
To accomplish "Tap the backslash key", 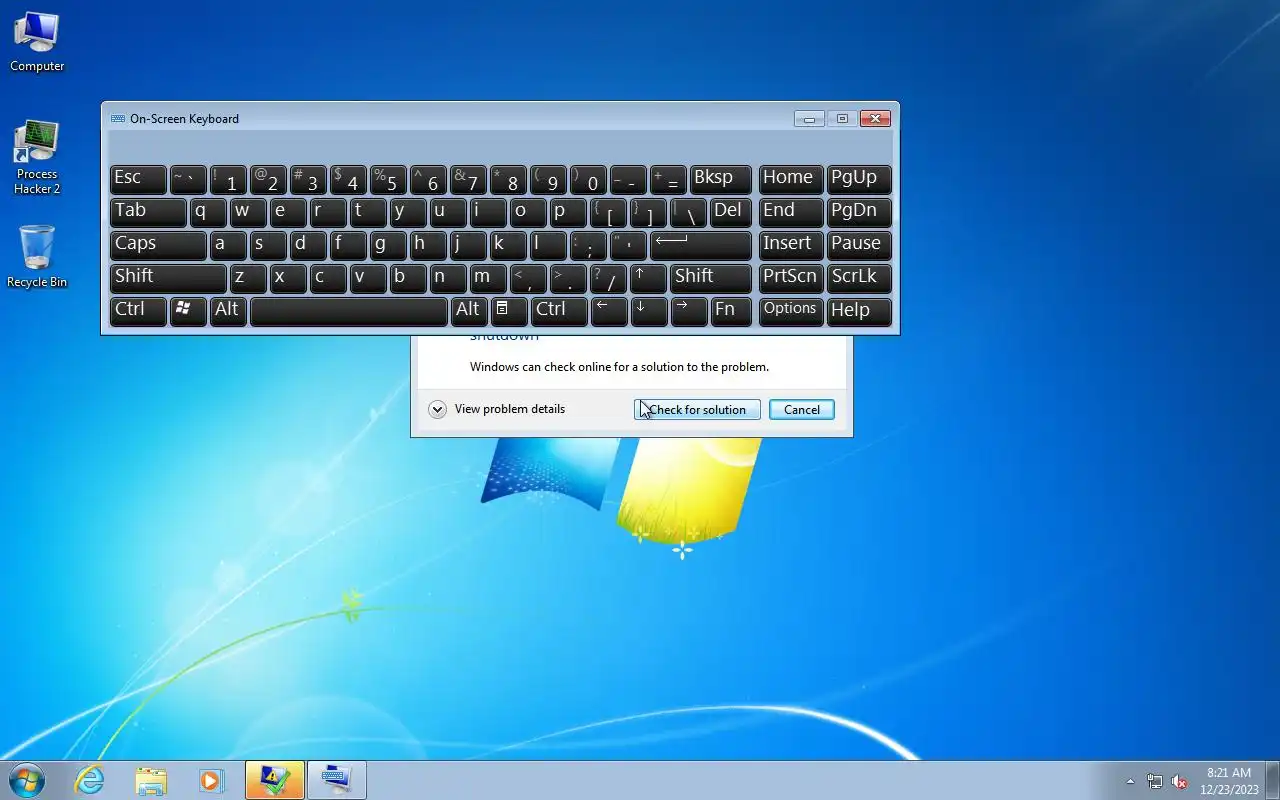I will (688, 212).
